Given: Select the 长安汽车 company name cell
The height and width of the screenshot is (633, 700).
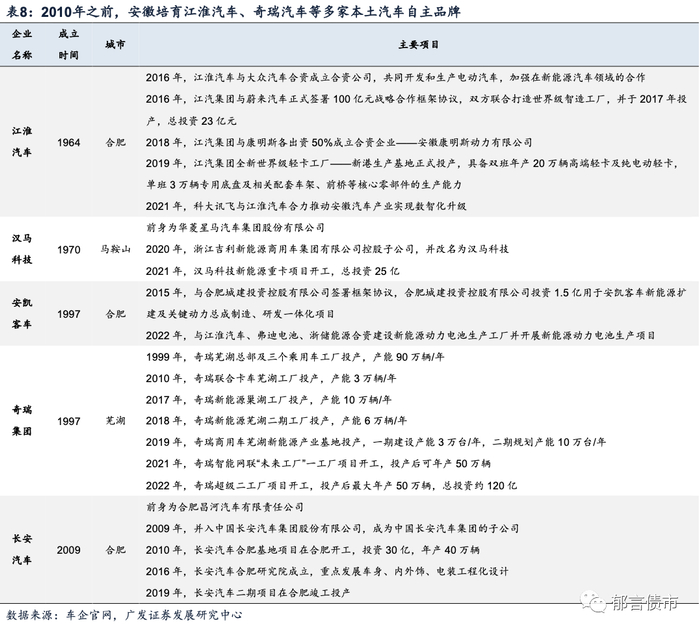Looking at the screenshot, I should (x=22, y=549).
